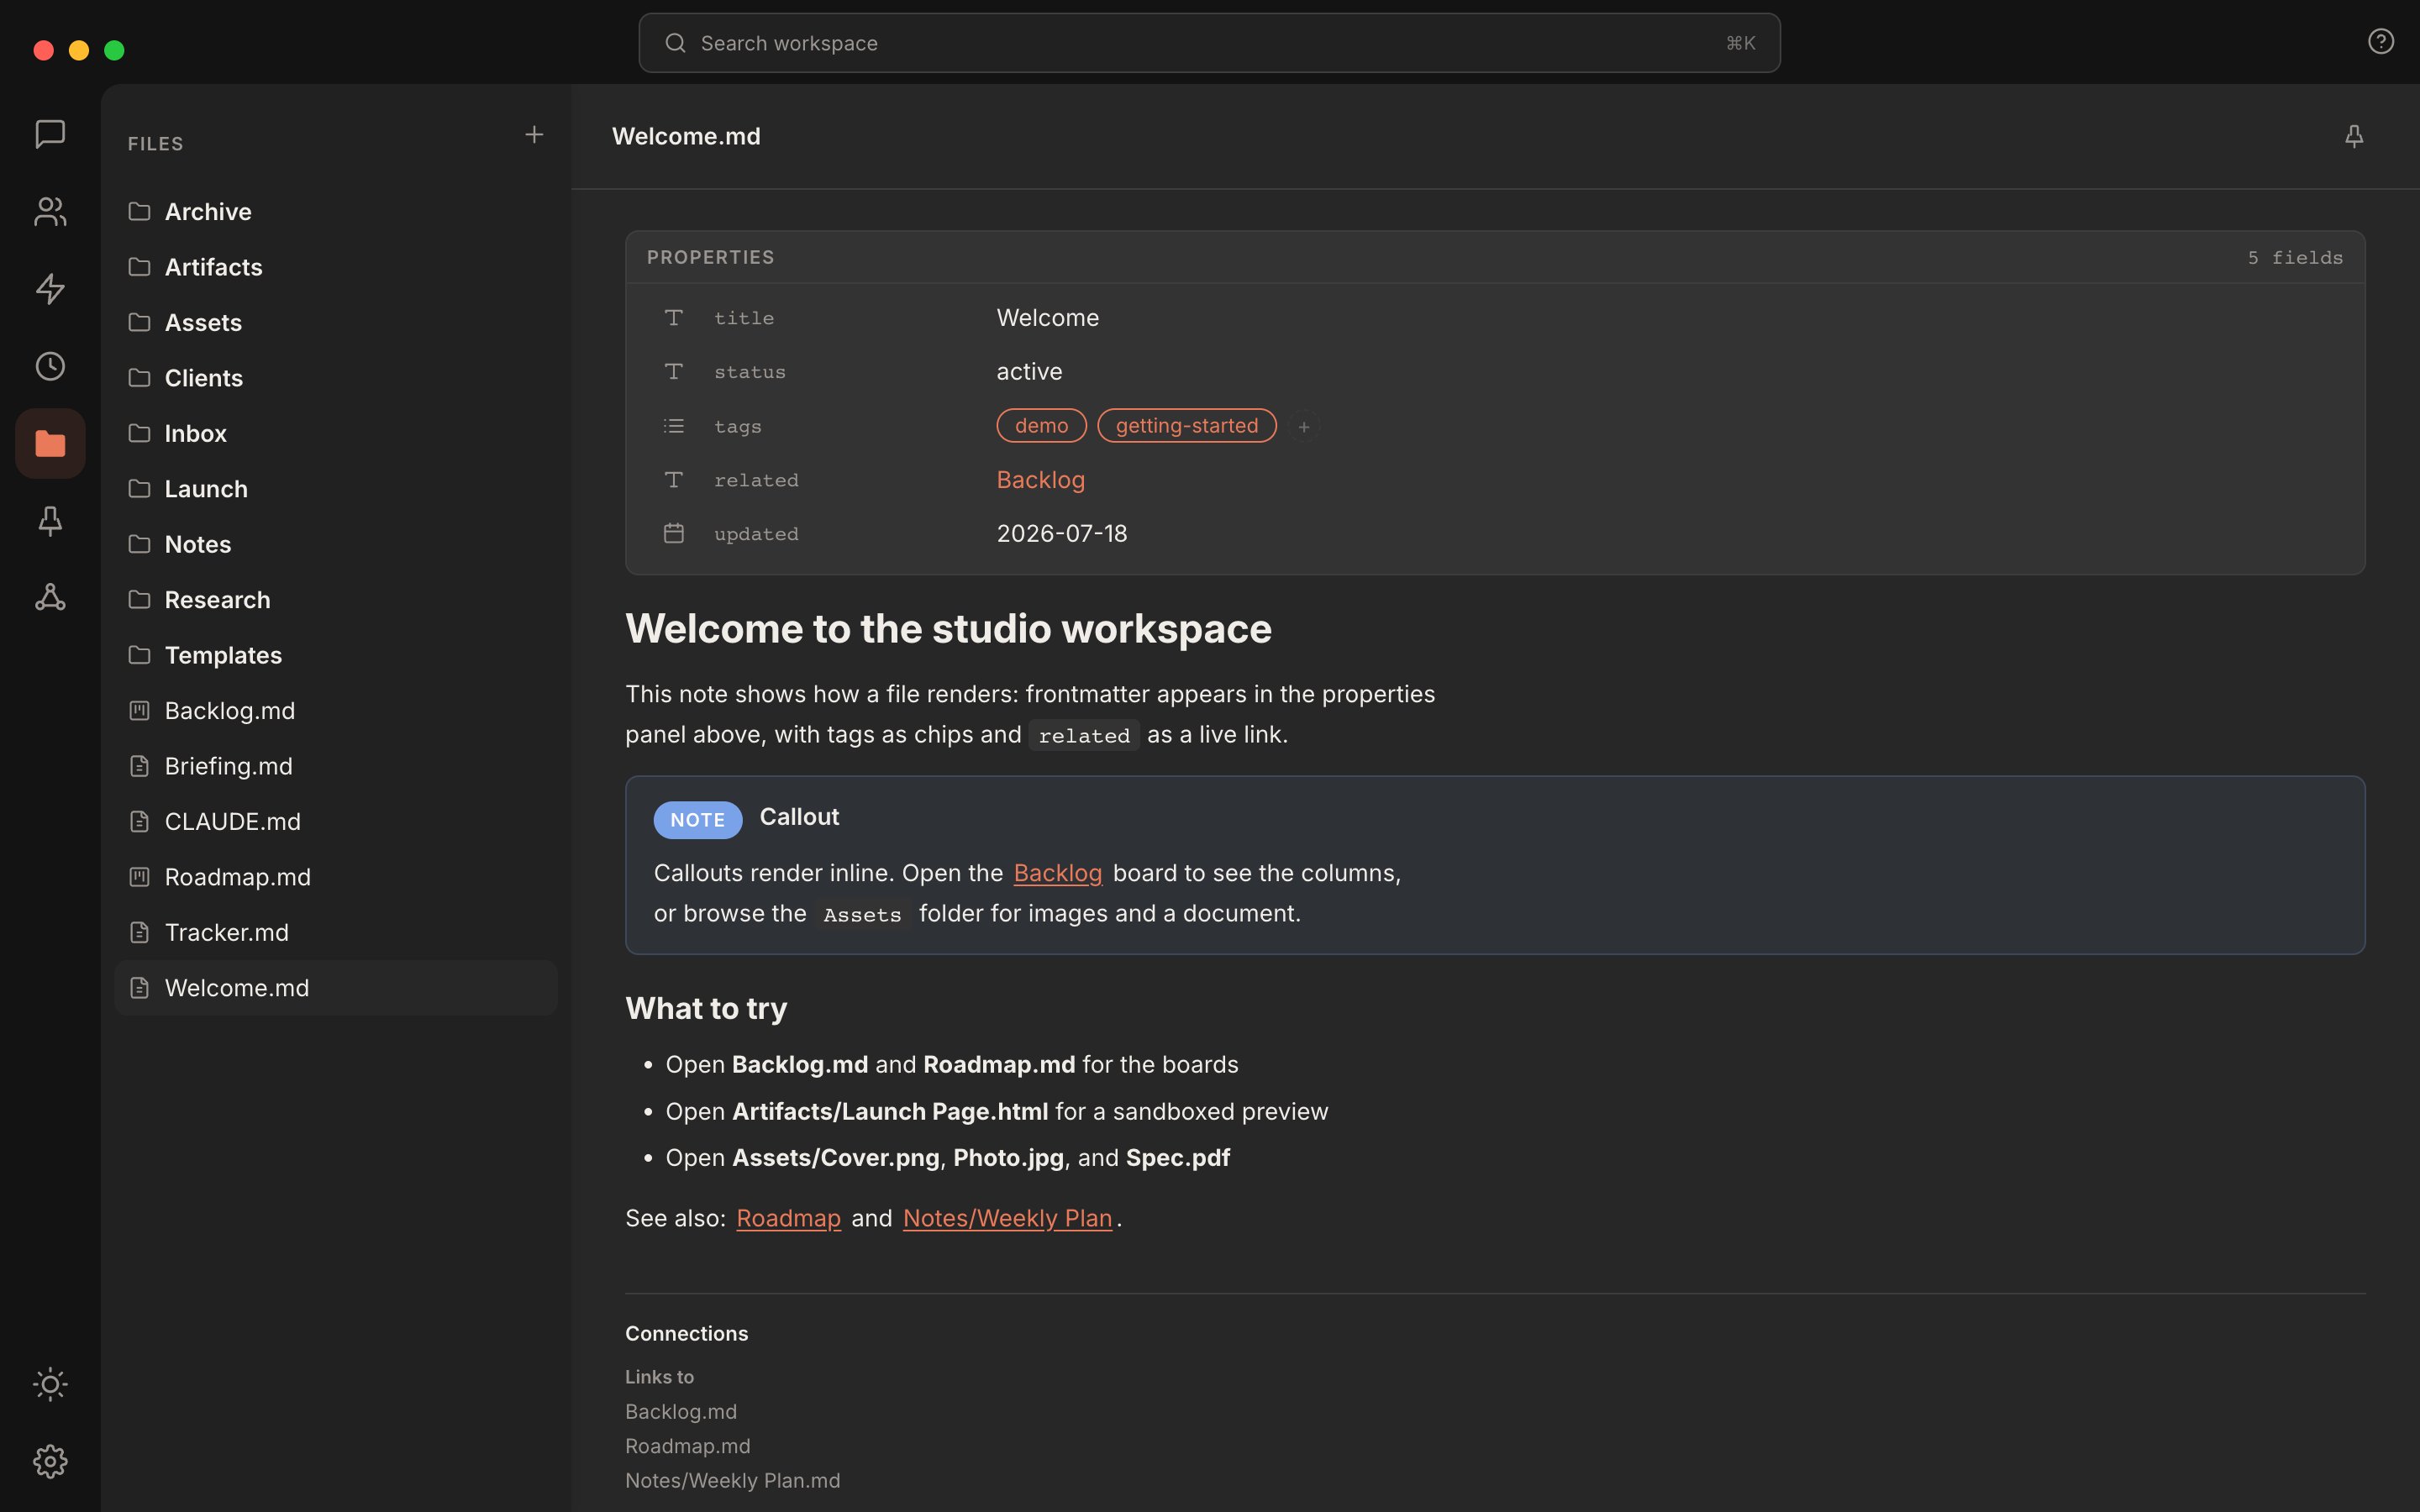Click the tags list property icon
This screenshot has height=1512, width=2420.
674,426
